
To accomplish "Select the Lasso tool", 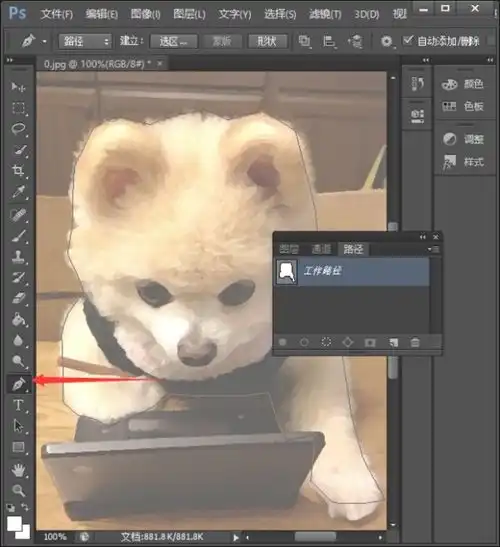I will [x=18, y=129].
